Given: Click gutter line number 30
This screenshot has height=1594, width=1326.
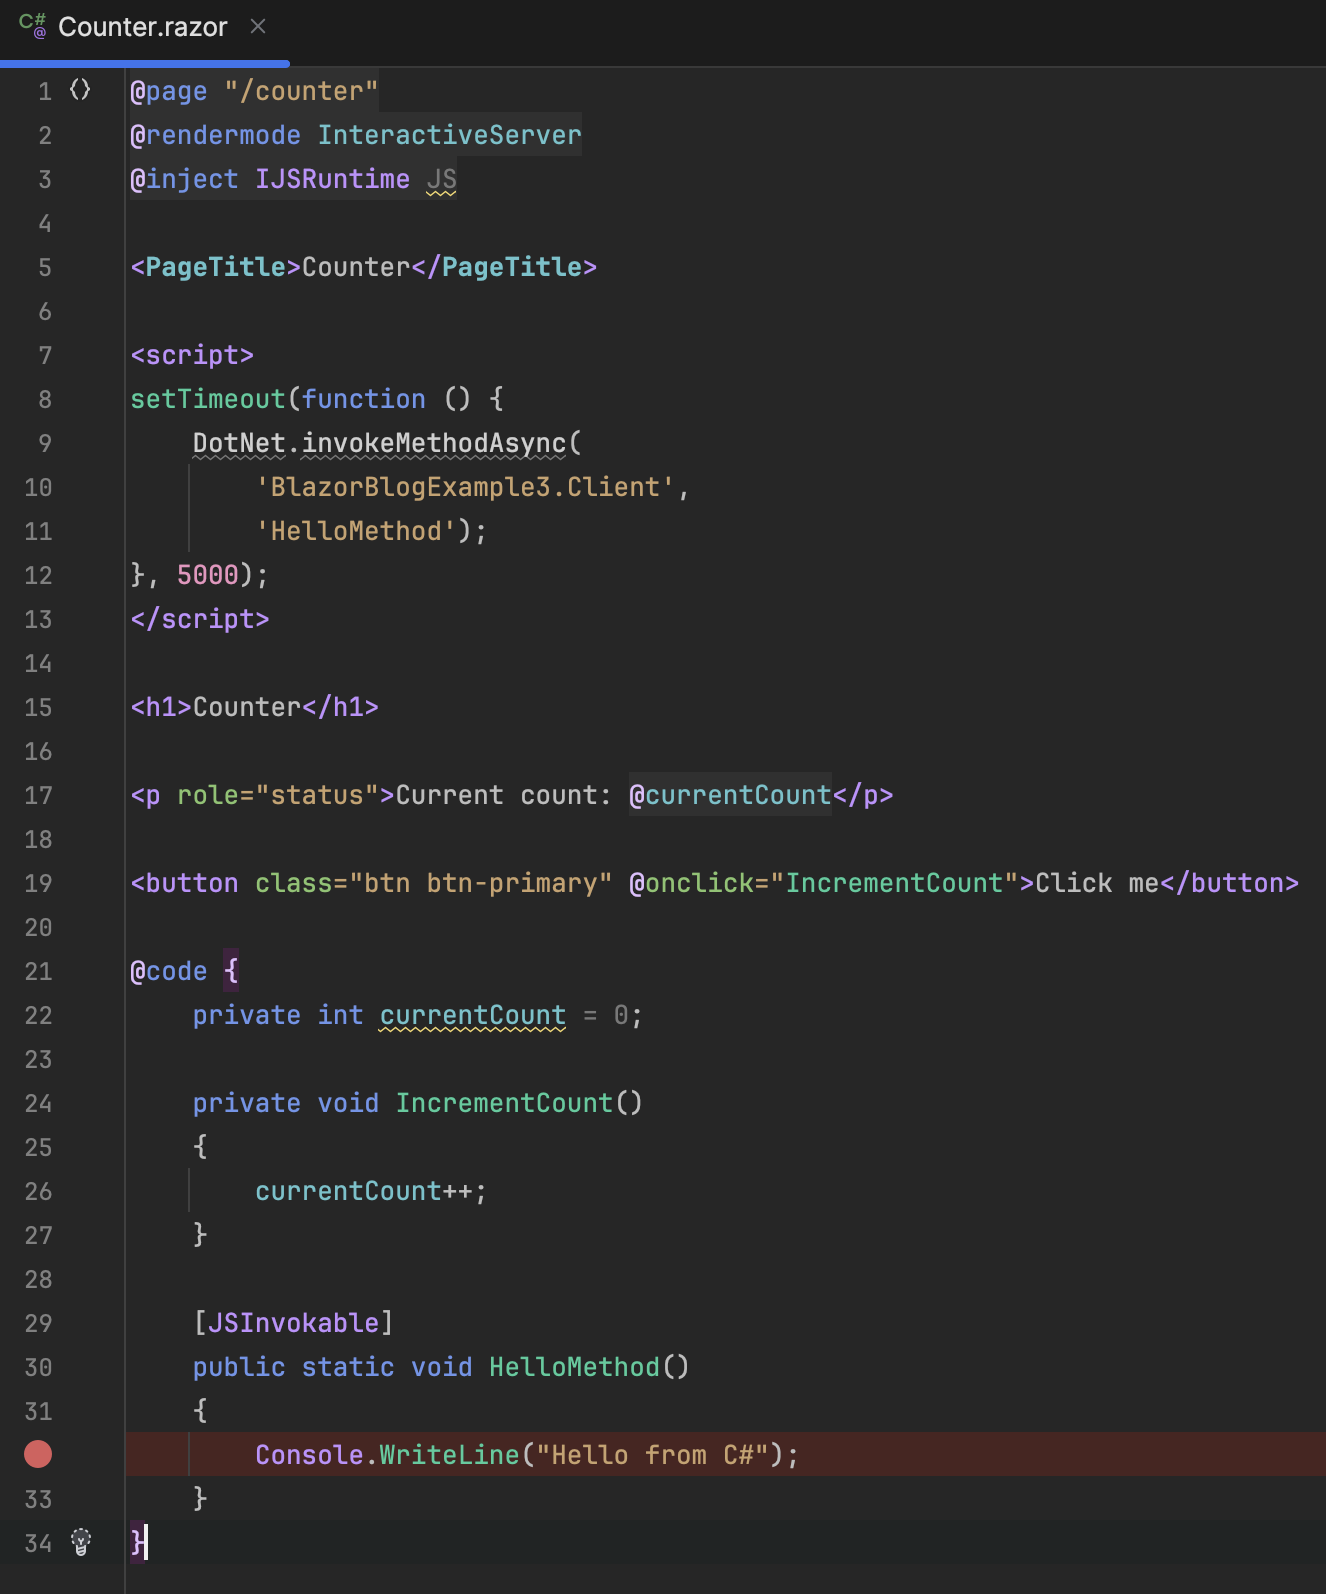Looking at the screenshot, I should pos(38,1367).
